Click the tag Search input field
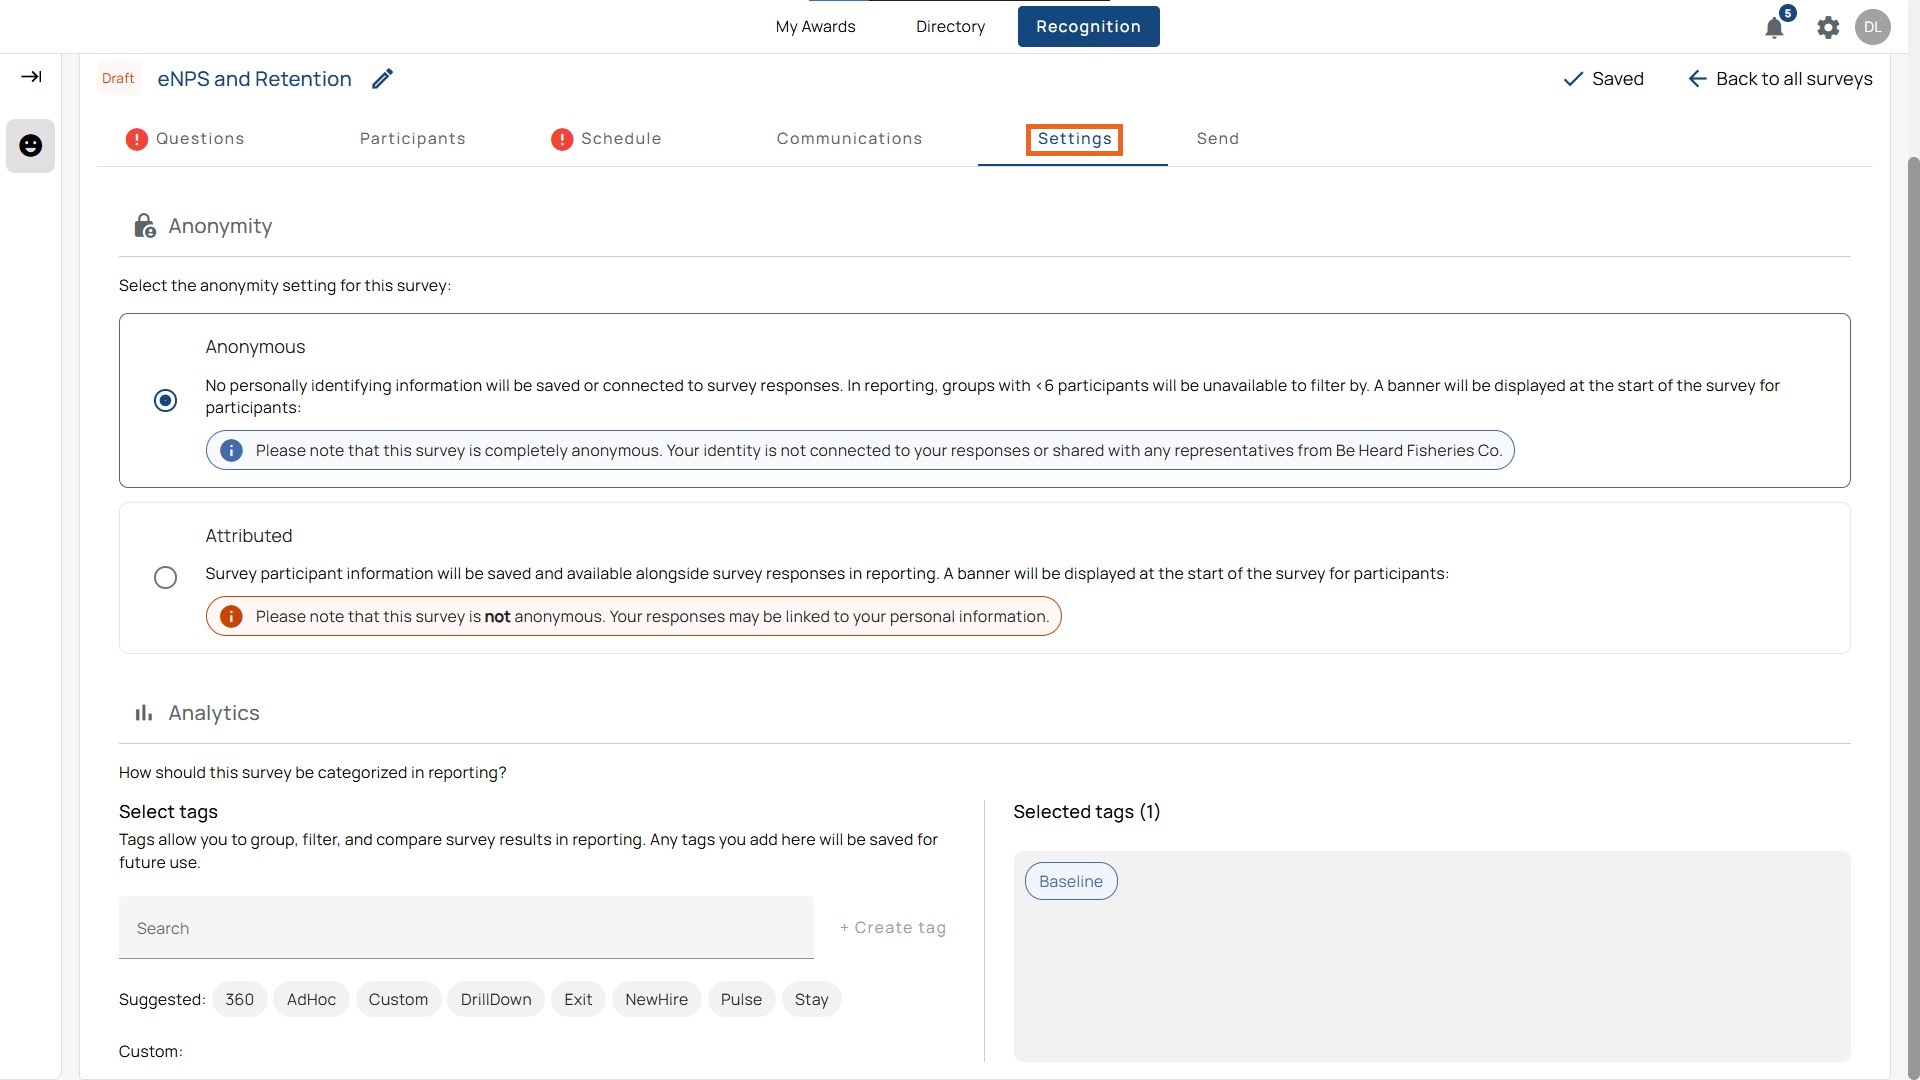This screenshot has height=1080, width=1920. (x=466, y=928)
